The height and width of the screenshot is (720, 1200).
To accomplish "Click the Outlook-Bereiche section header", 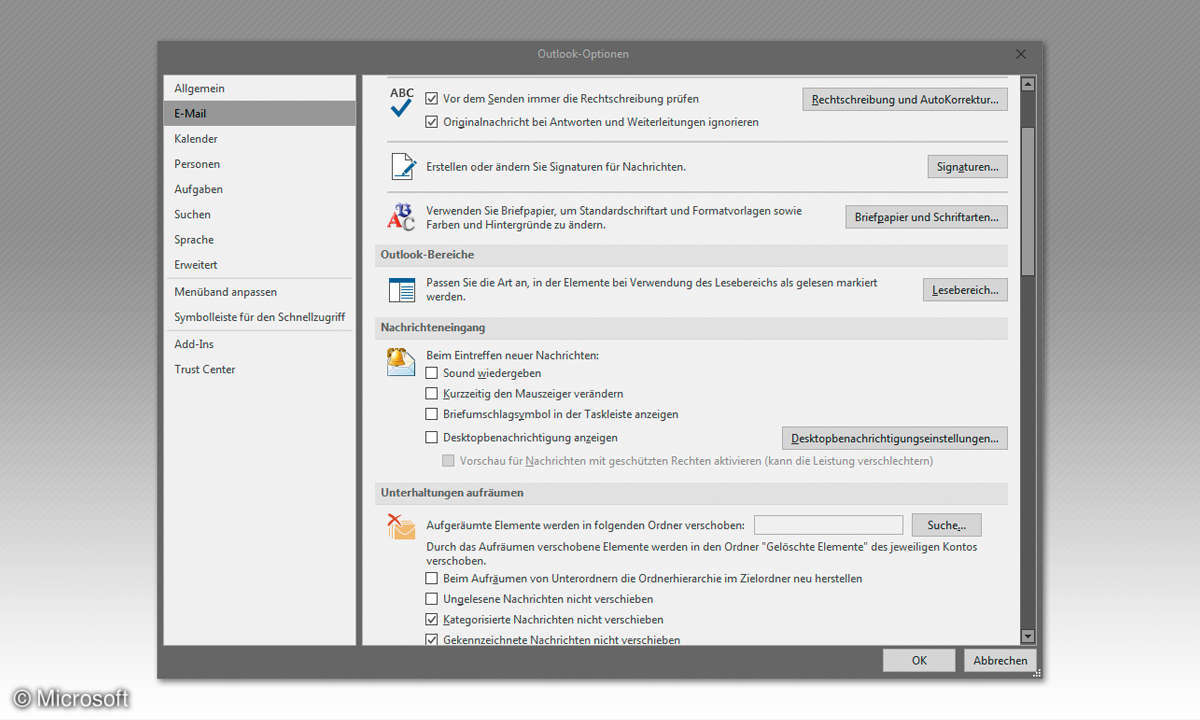I will click(692, 255).
